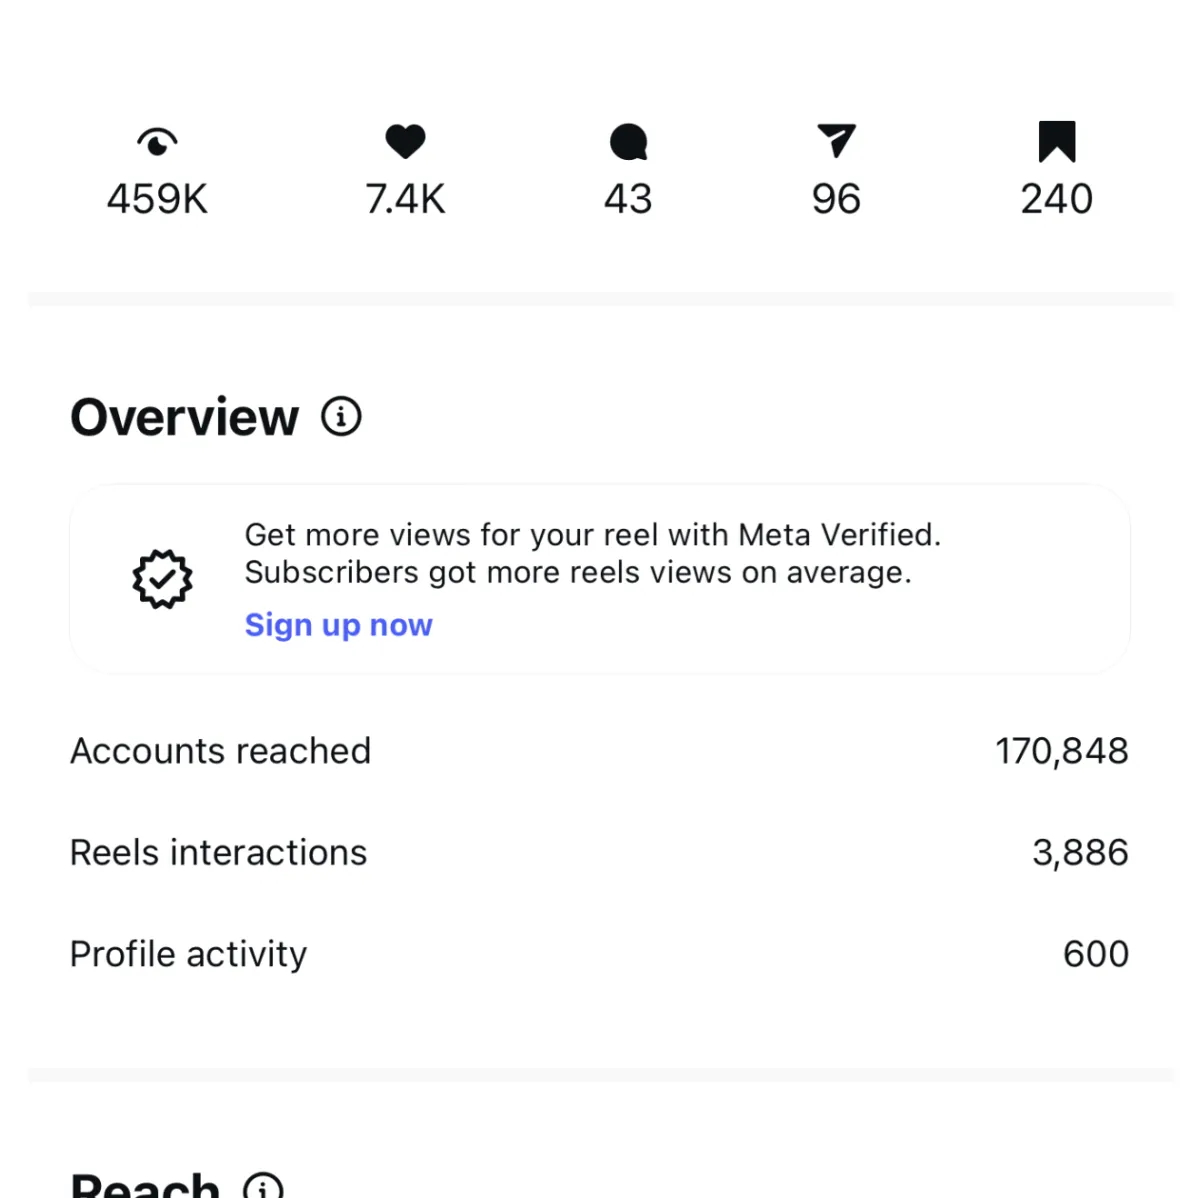Open the Overview info icon
The width and height of the screenshot is (1200, 1198).
click(x=341, y=416)
